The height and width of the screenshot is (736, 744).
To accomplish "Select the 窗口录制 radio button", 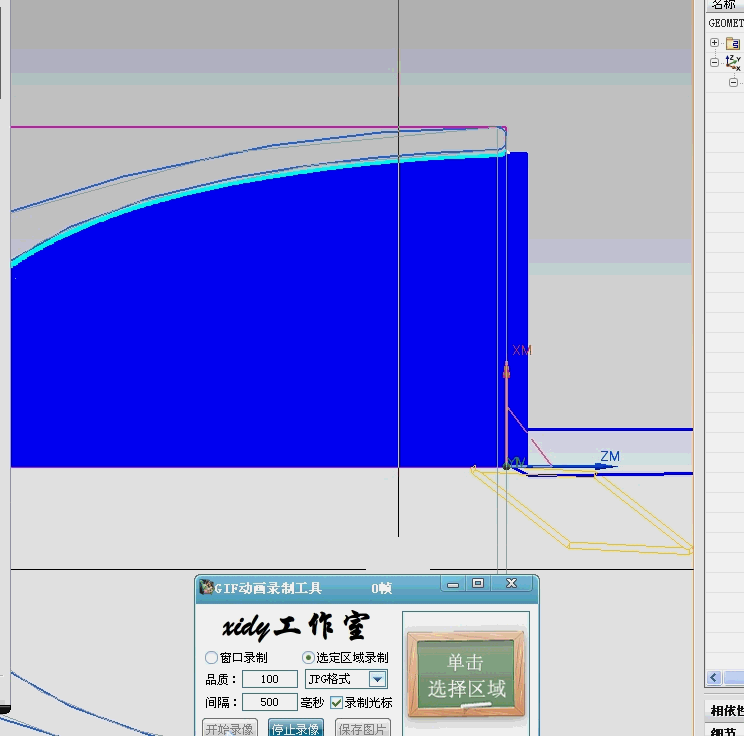I will tap(211, 657).
